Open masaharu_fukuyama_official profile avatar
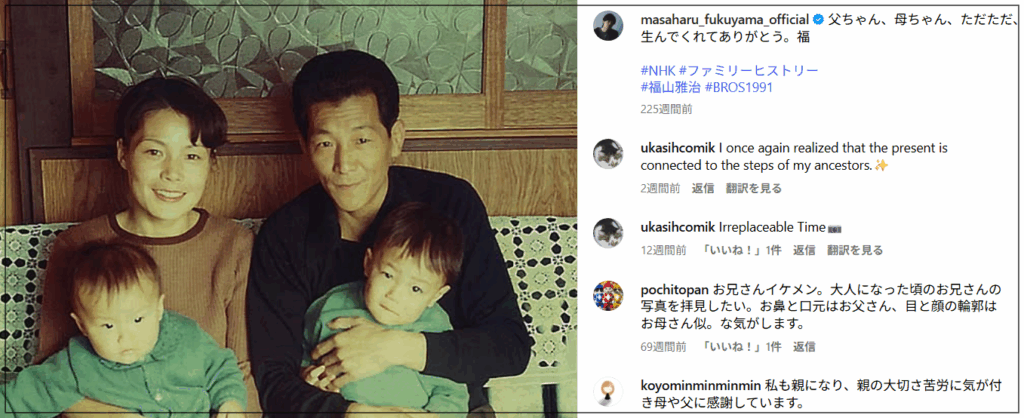This screenshot has height=418, width=1024. [x=607, y=26]
